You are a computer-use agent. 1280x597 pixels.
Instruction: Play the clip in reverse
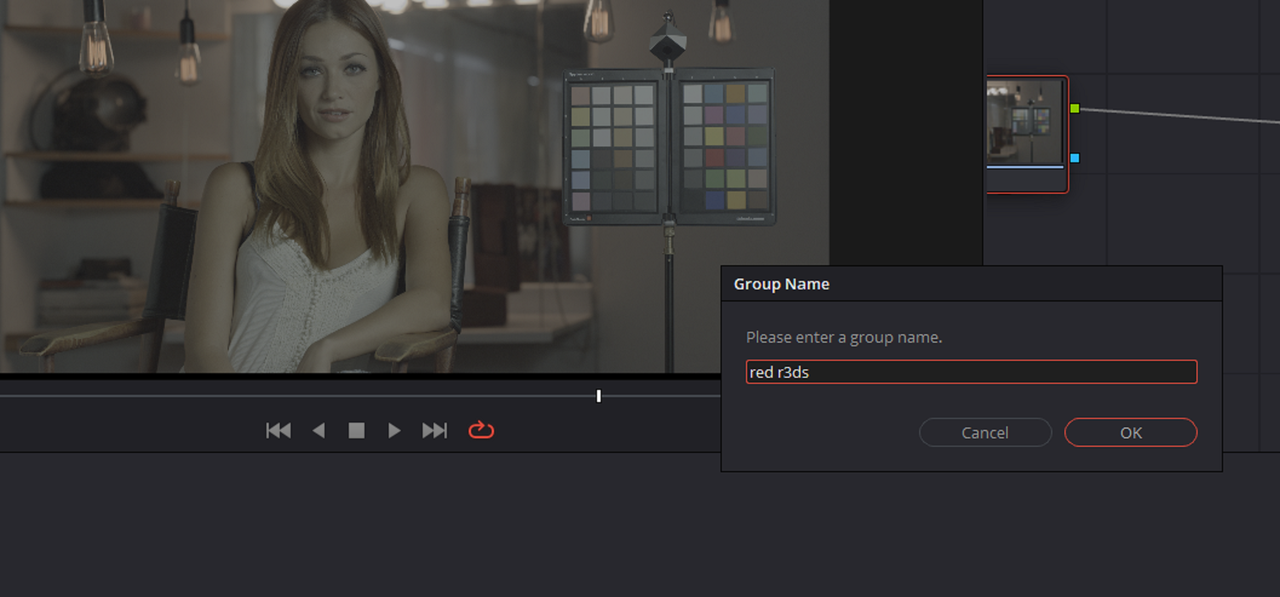[x=319, y=430]
